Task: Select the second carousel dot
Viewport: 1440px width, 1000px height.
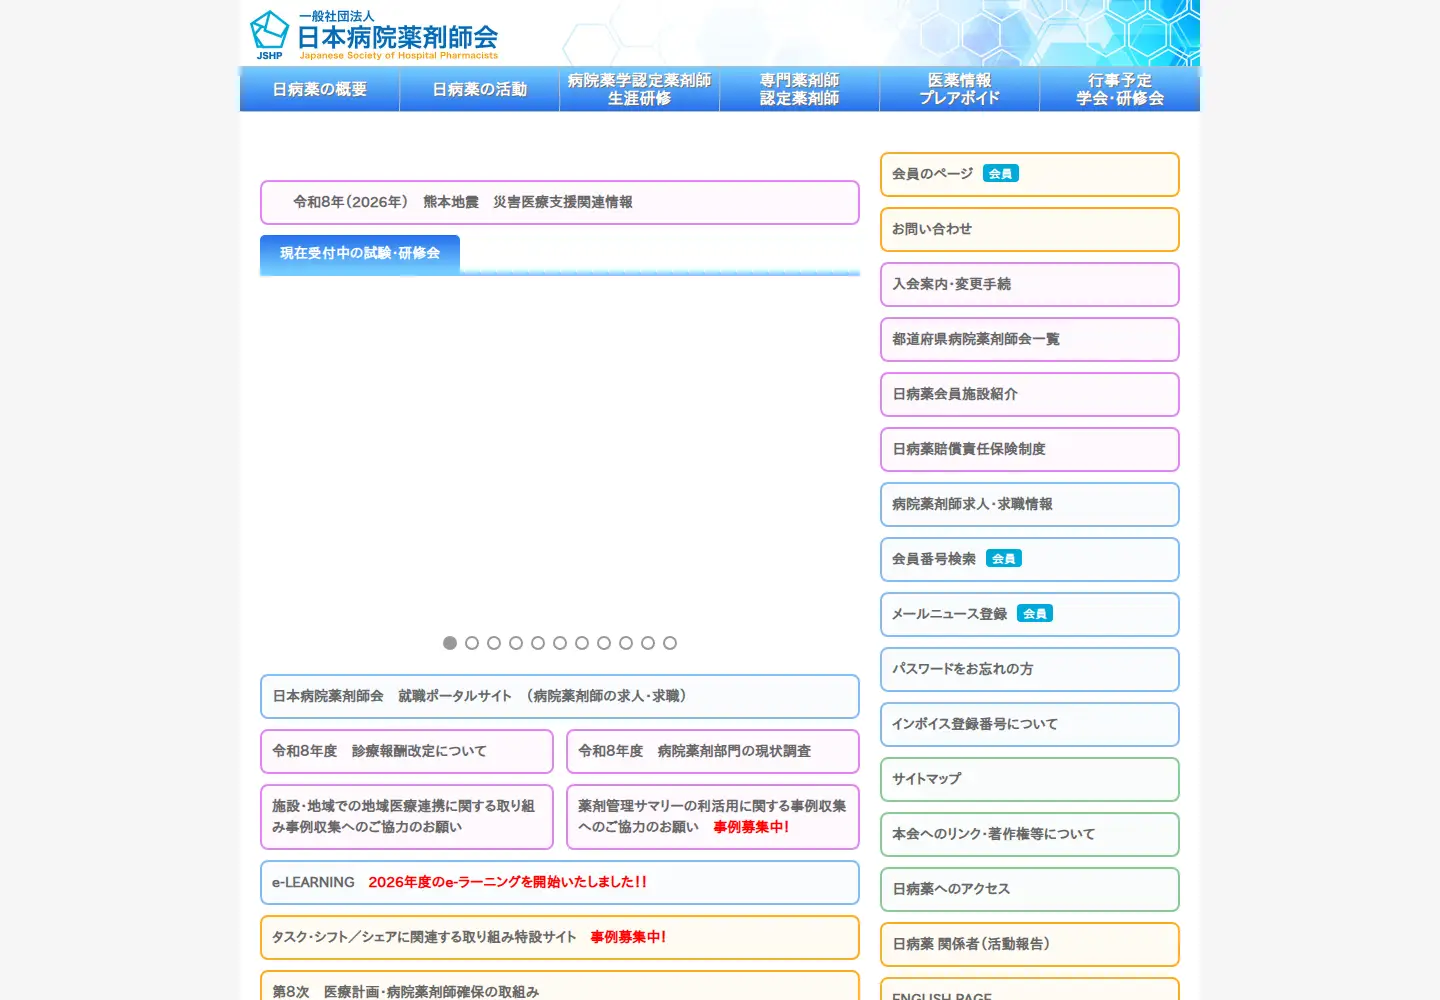Action: [x=472, y=643]
